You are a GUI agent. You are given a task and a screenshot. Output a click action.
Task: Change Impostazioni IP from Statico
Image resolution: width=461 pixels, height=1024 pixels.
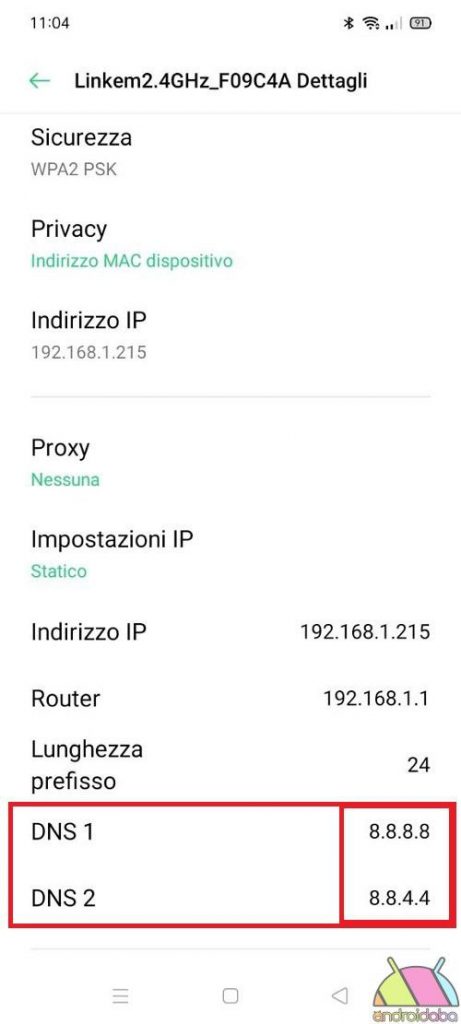tap(230, 554)
